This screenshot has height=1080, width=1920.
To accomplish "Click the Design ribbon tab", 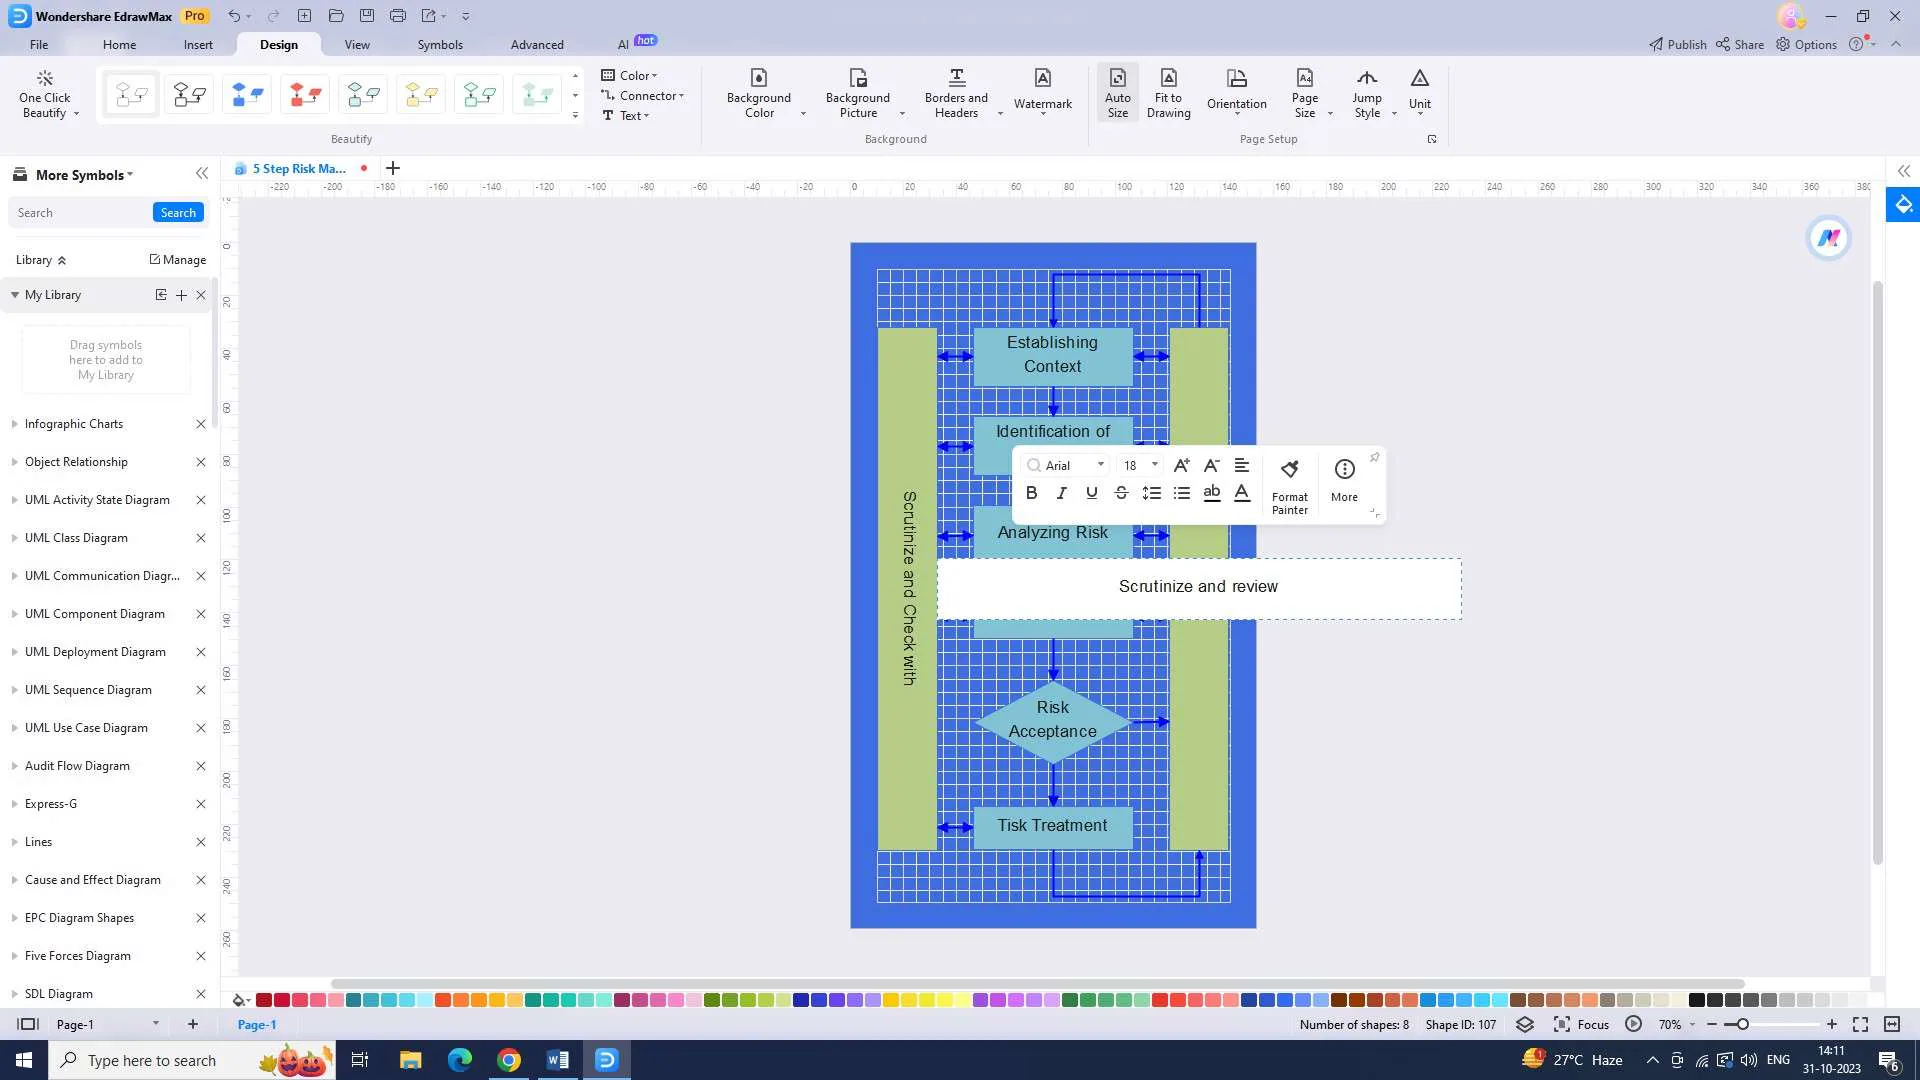I will pos(278,45).
